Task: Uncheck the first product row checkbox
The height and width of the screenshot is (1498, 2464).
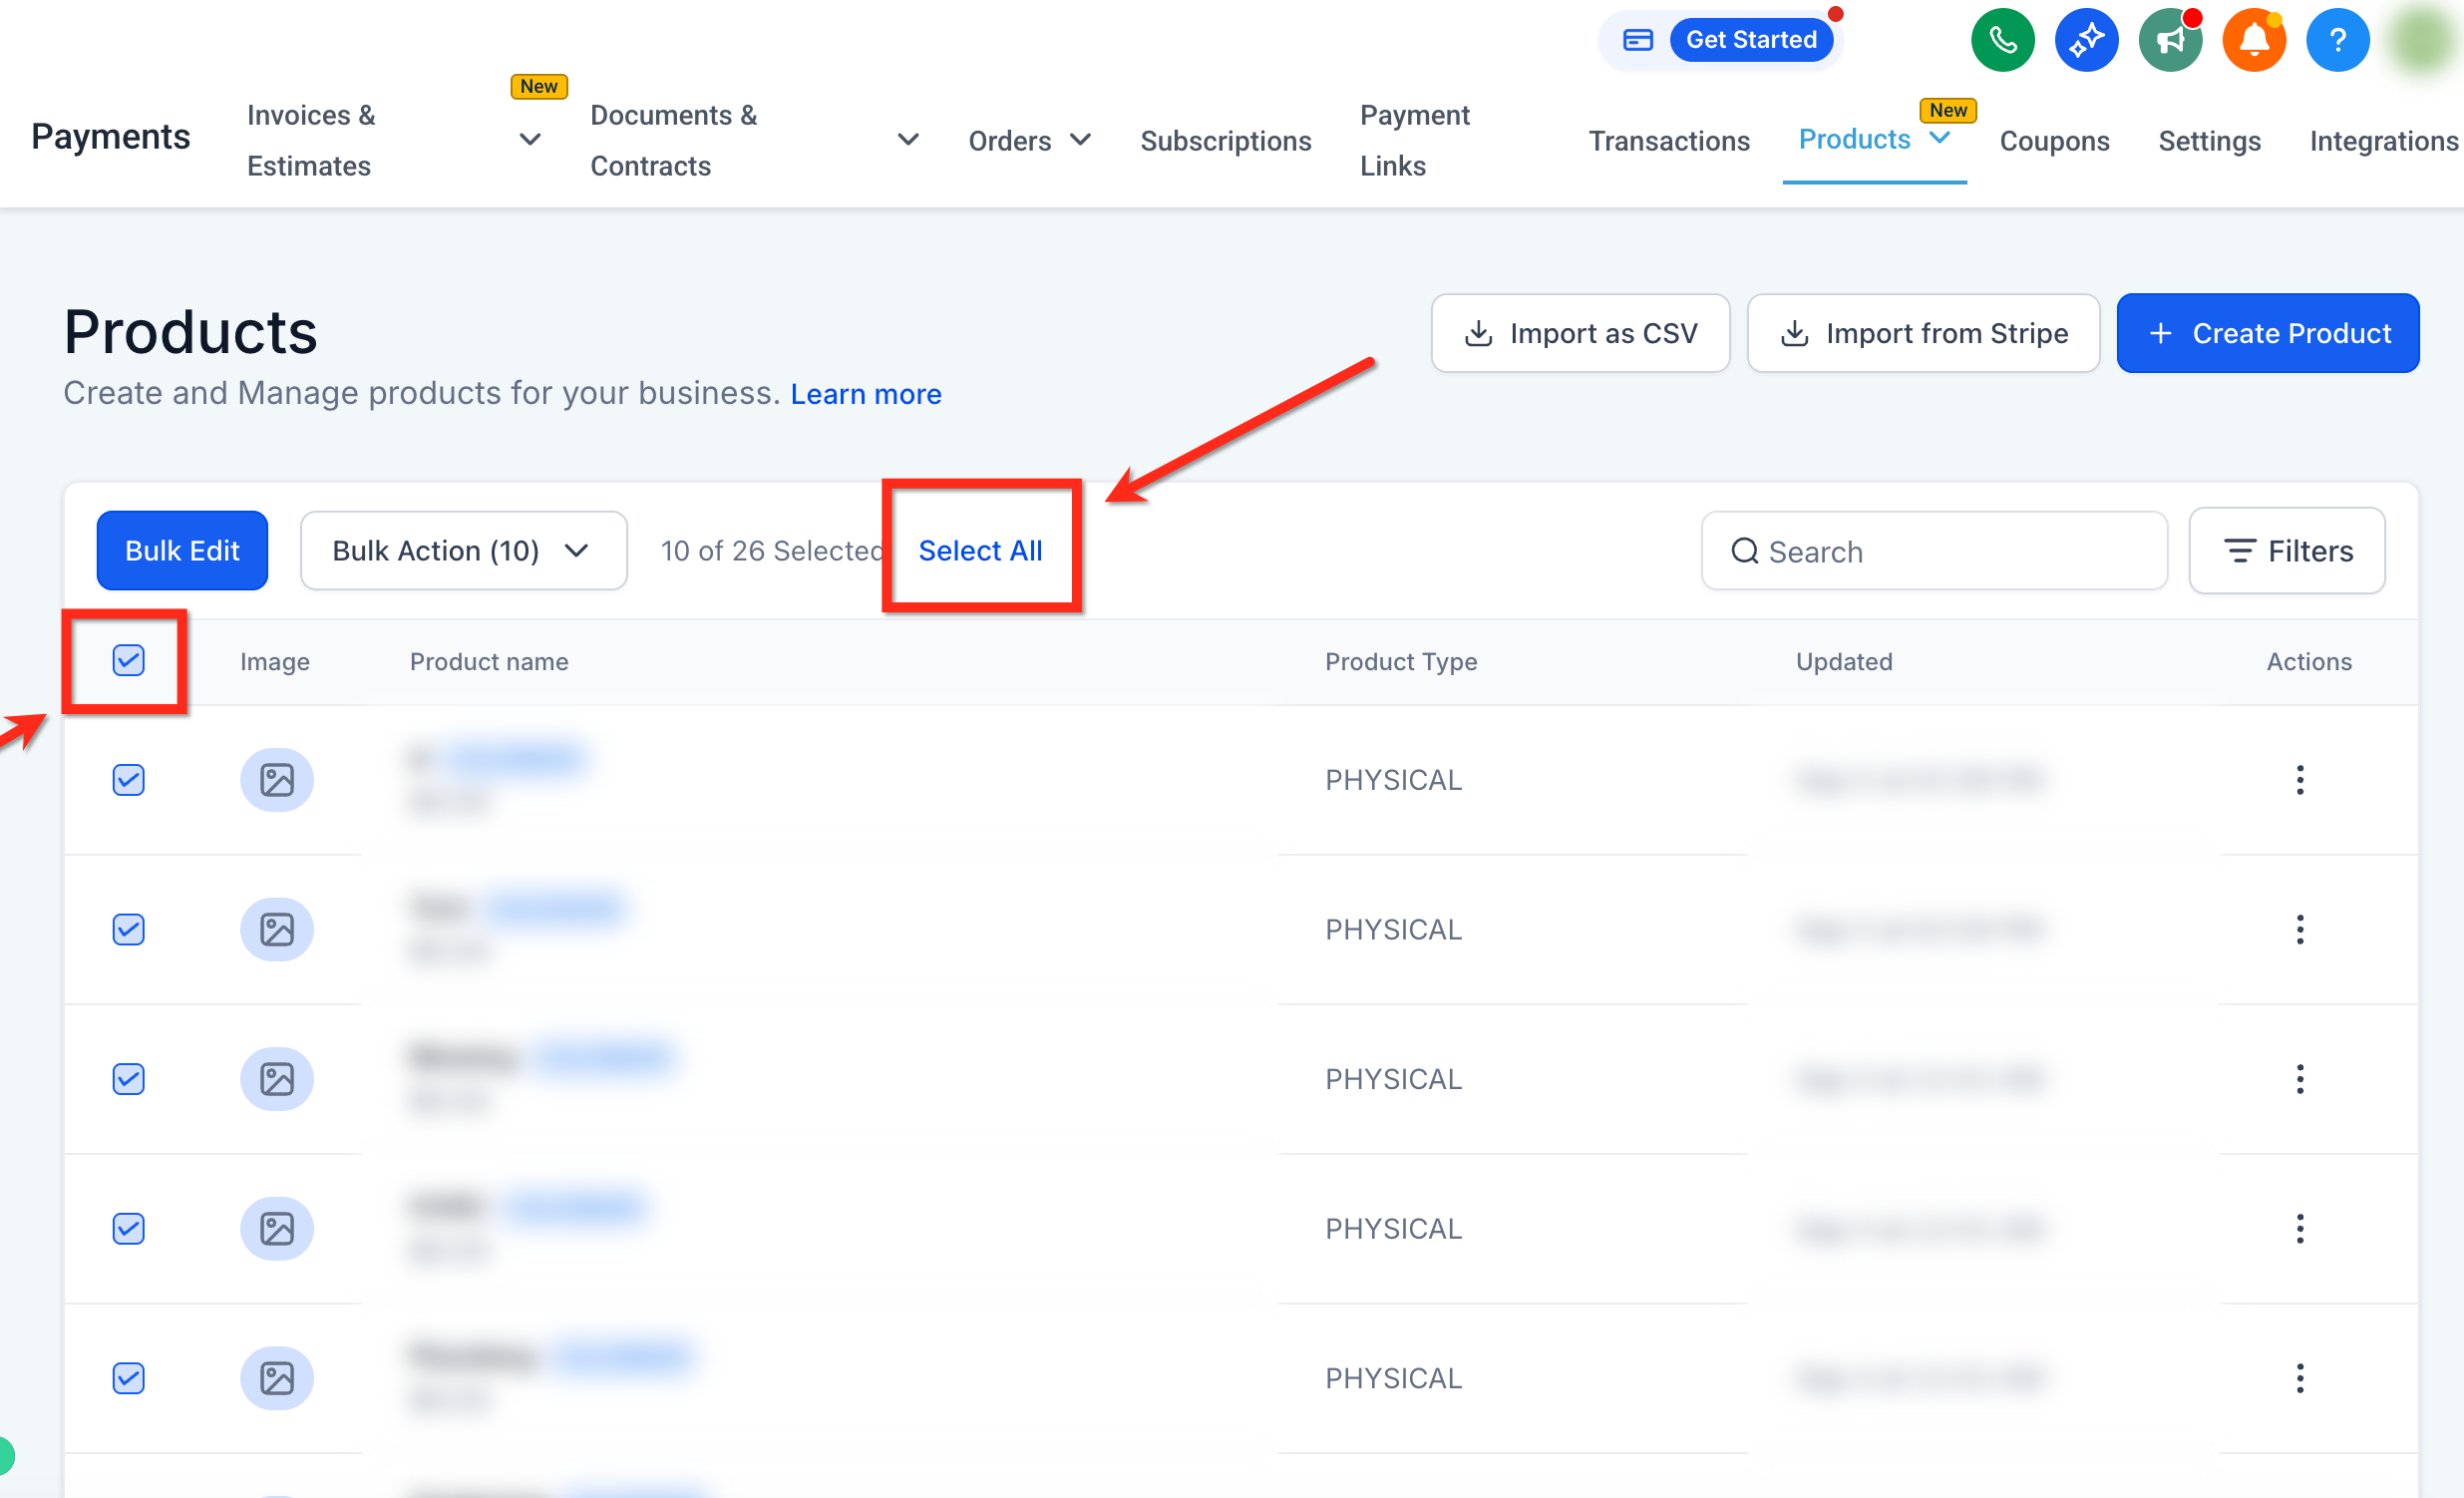Action: point(128,780)
